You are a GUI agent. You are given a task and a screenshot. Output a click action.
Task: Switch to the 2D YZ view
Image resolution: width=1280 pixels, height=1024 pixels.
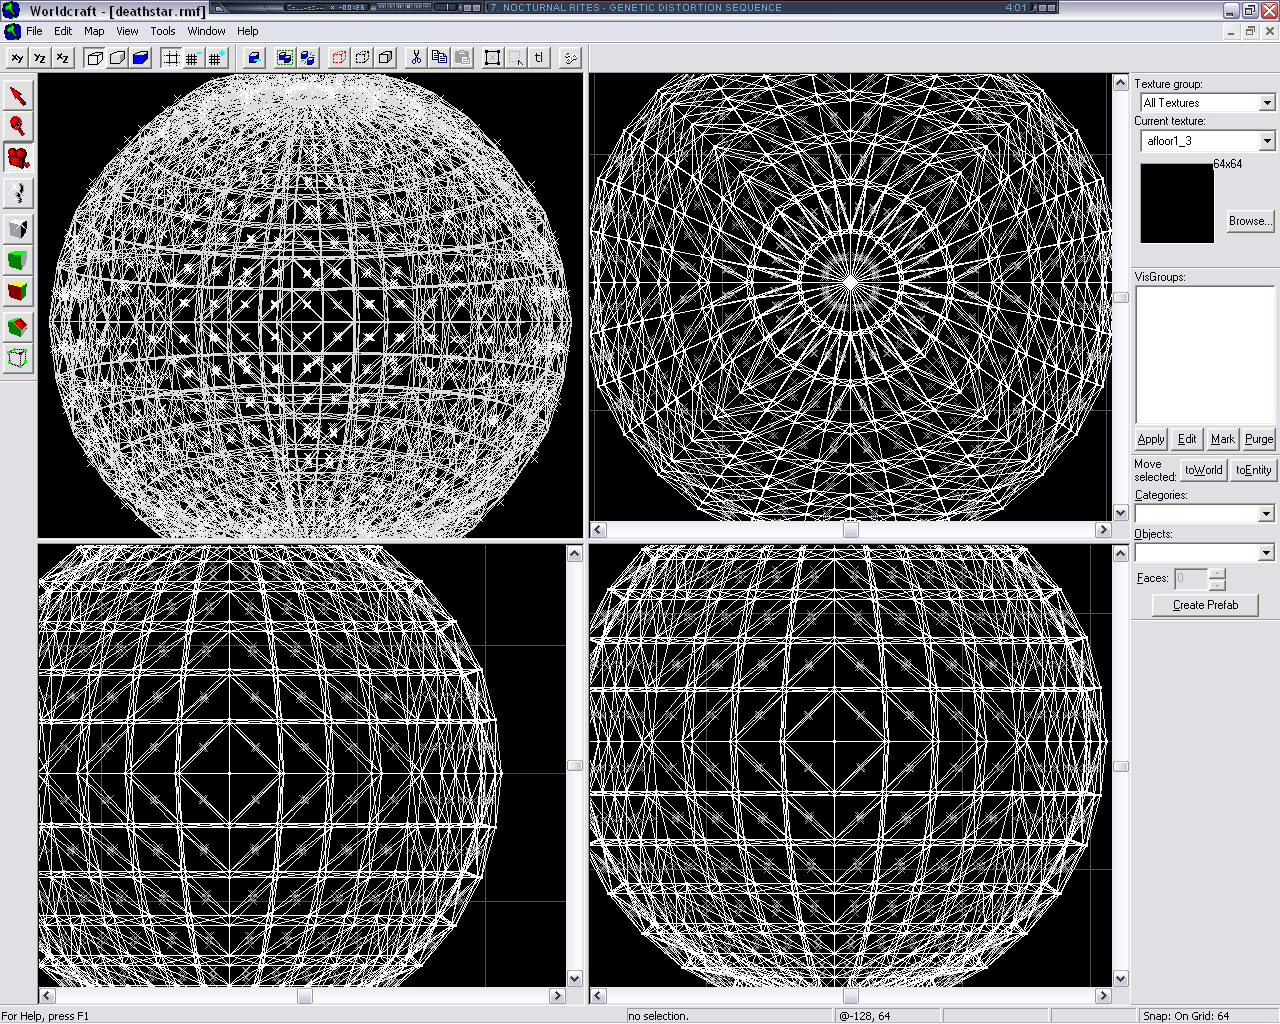40,58
